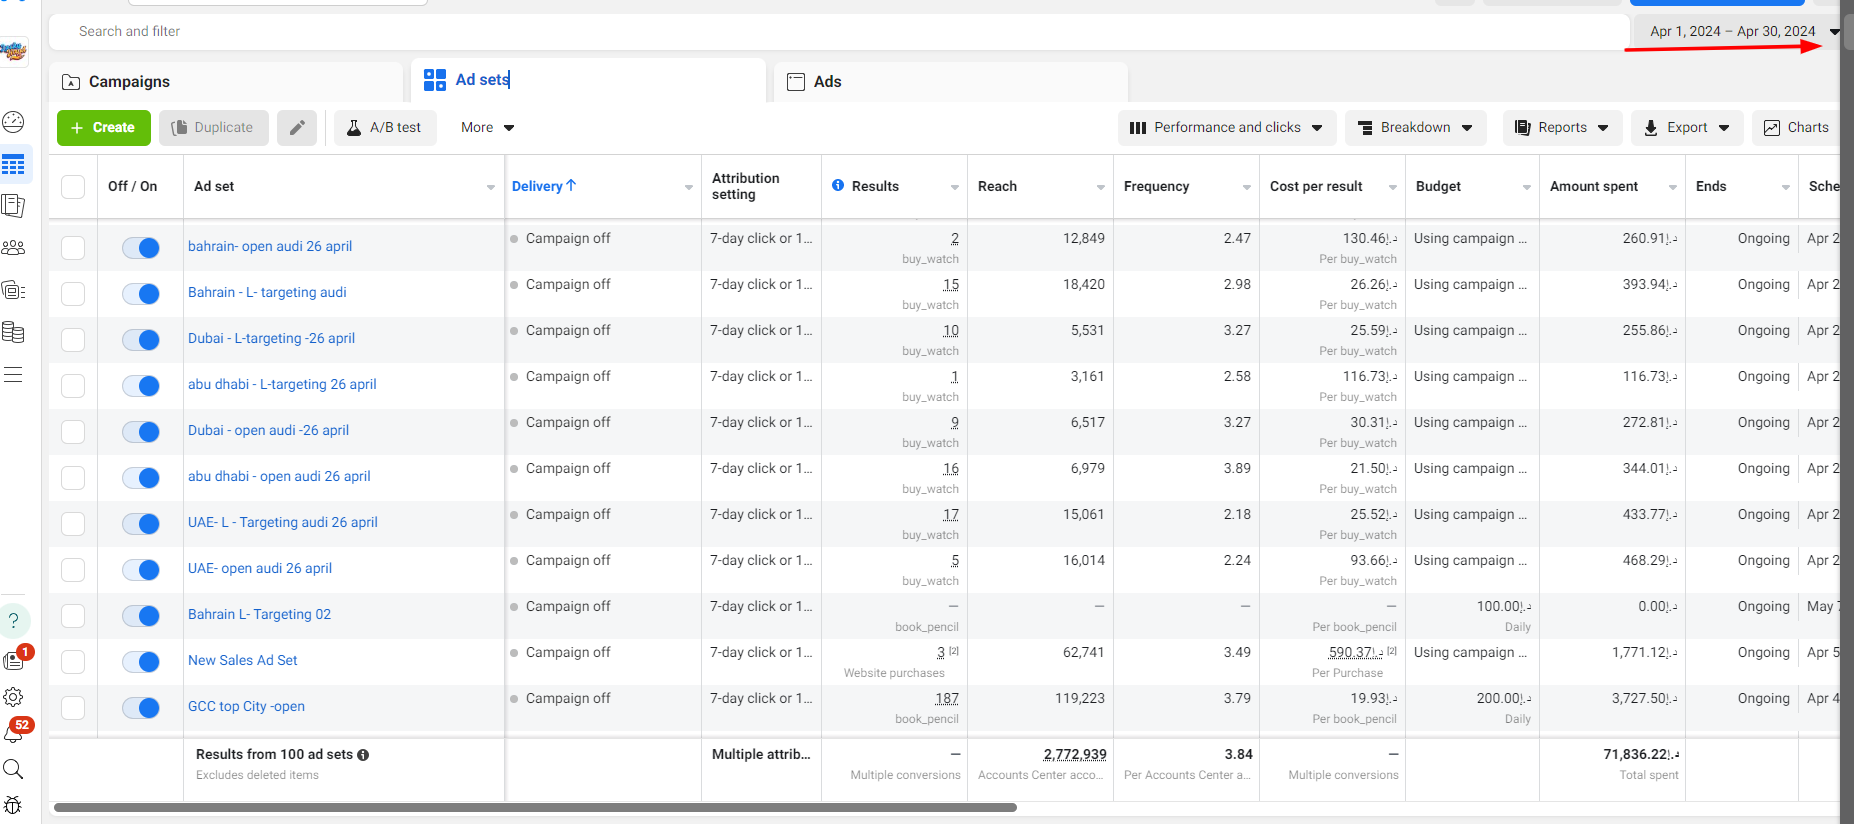This screenshot has height=824, width=1854.
Task: Click the pencil edit icon button
Action: point(297,128)
